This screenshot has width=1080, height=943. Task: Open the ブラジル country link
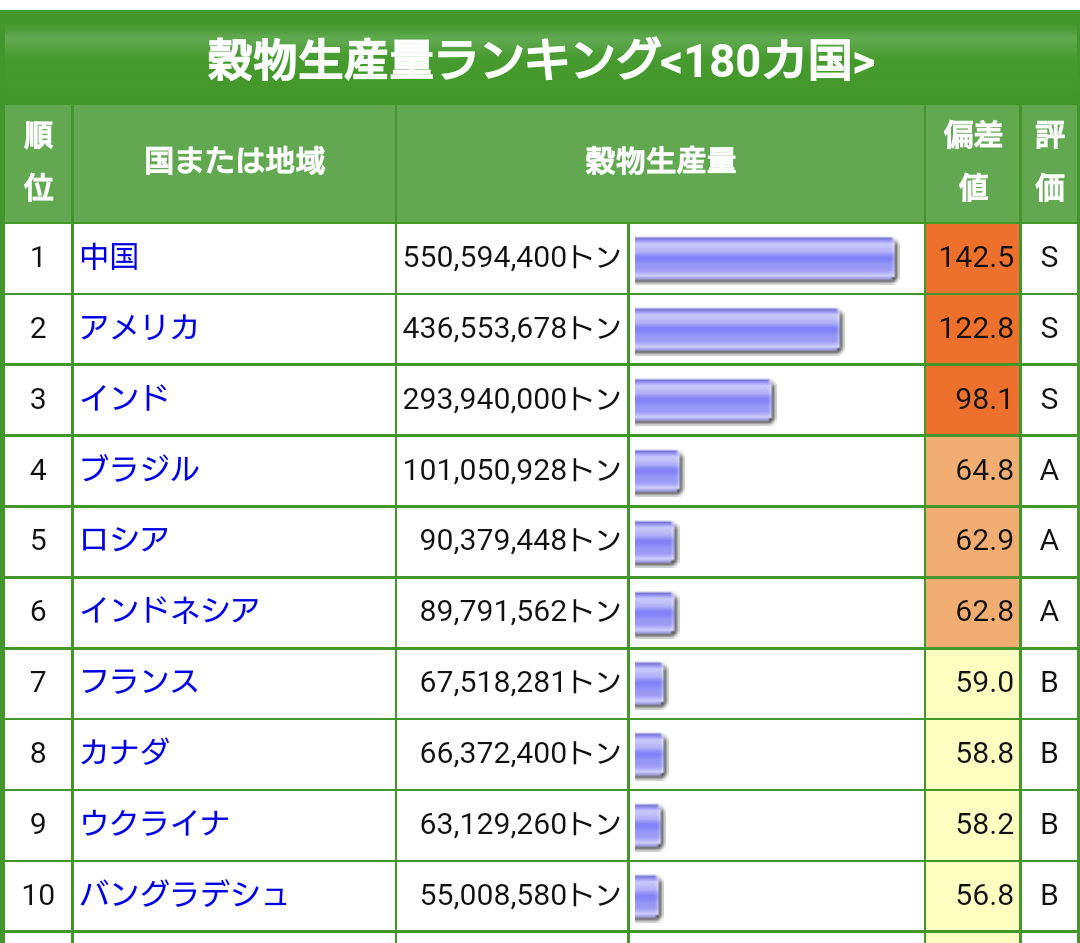tap(140, 470)
